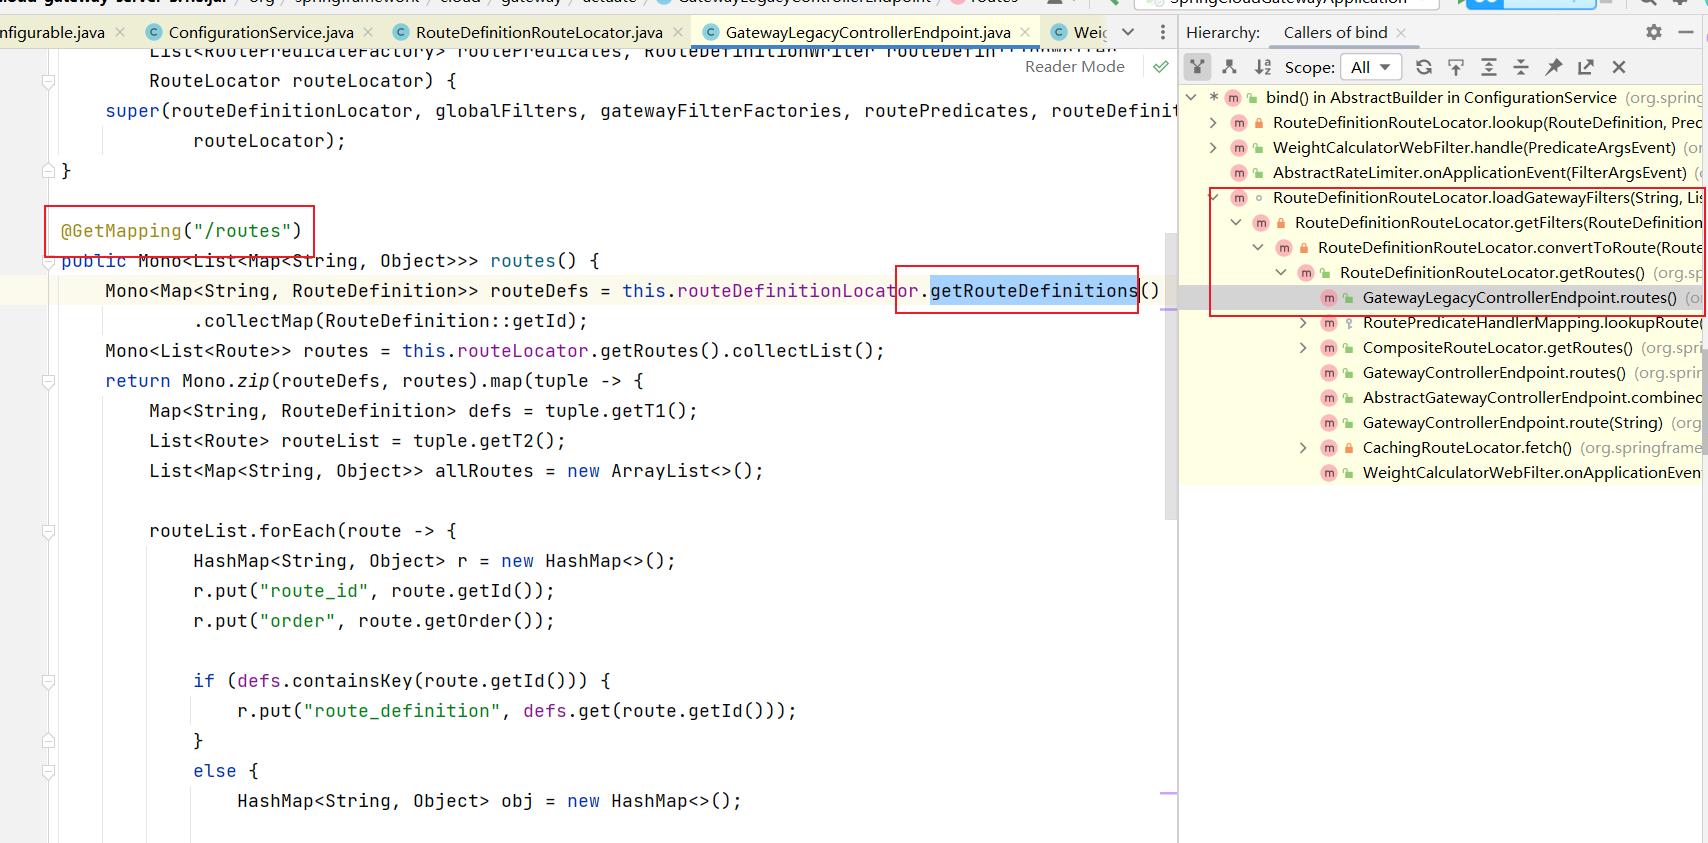Collapse convertToRoute tree node

(x=1258, y=247)
